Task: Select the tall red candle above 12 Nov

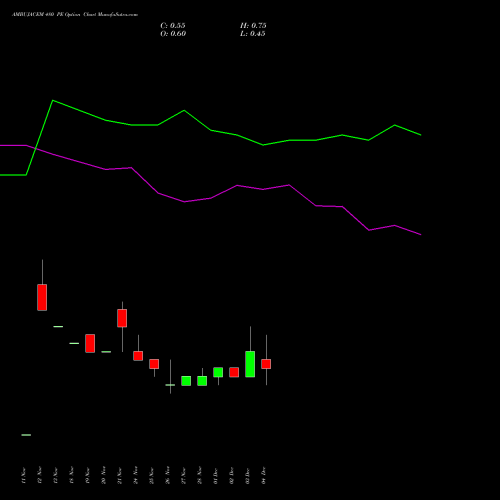Action: (x=42, y=297)
